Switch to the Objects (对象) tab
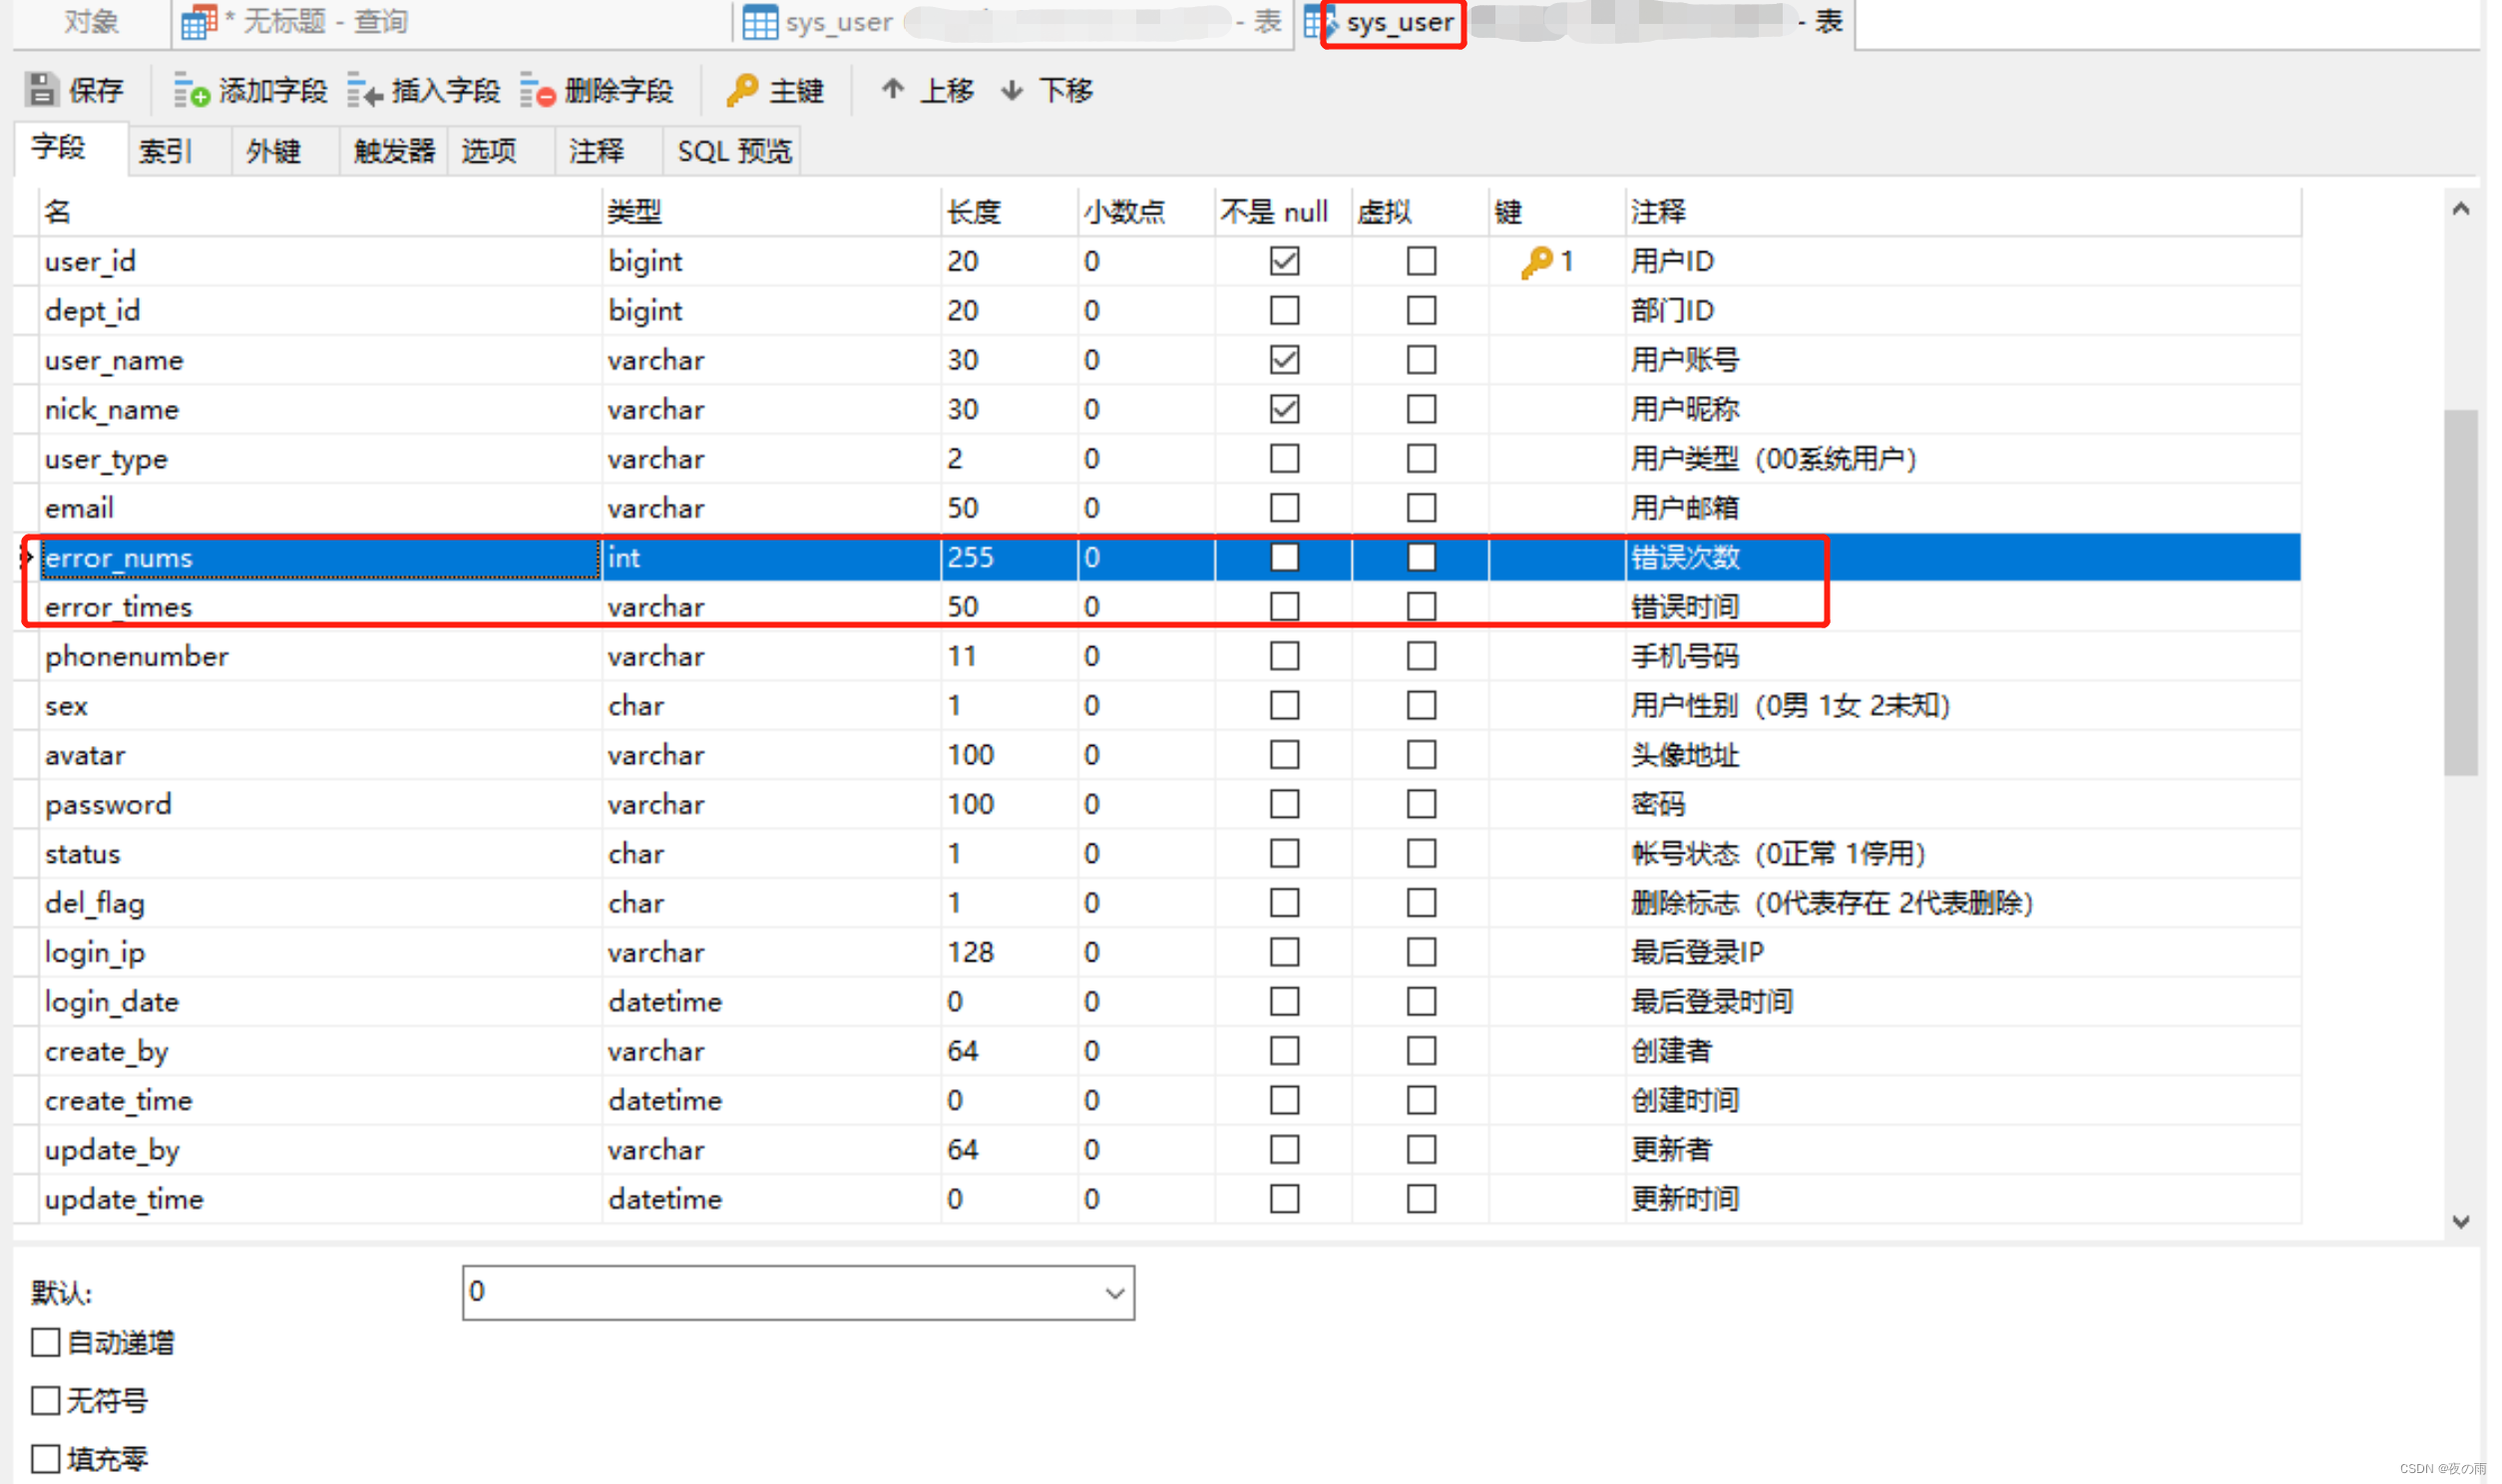The image size is (2502, 1484). 90,22
